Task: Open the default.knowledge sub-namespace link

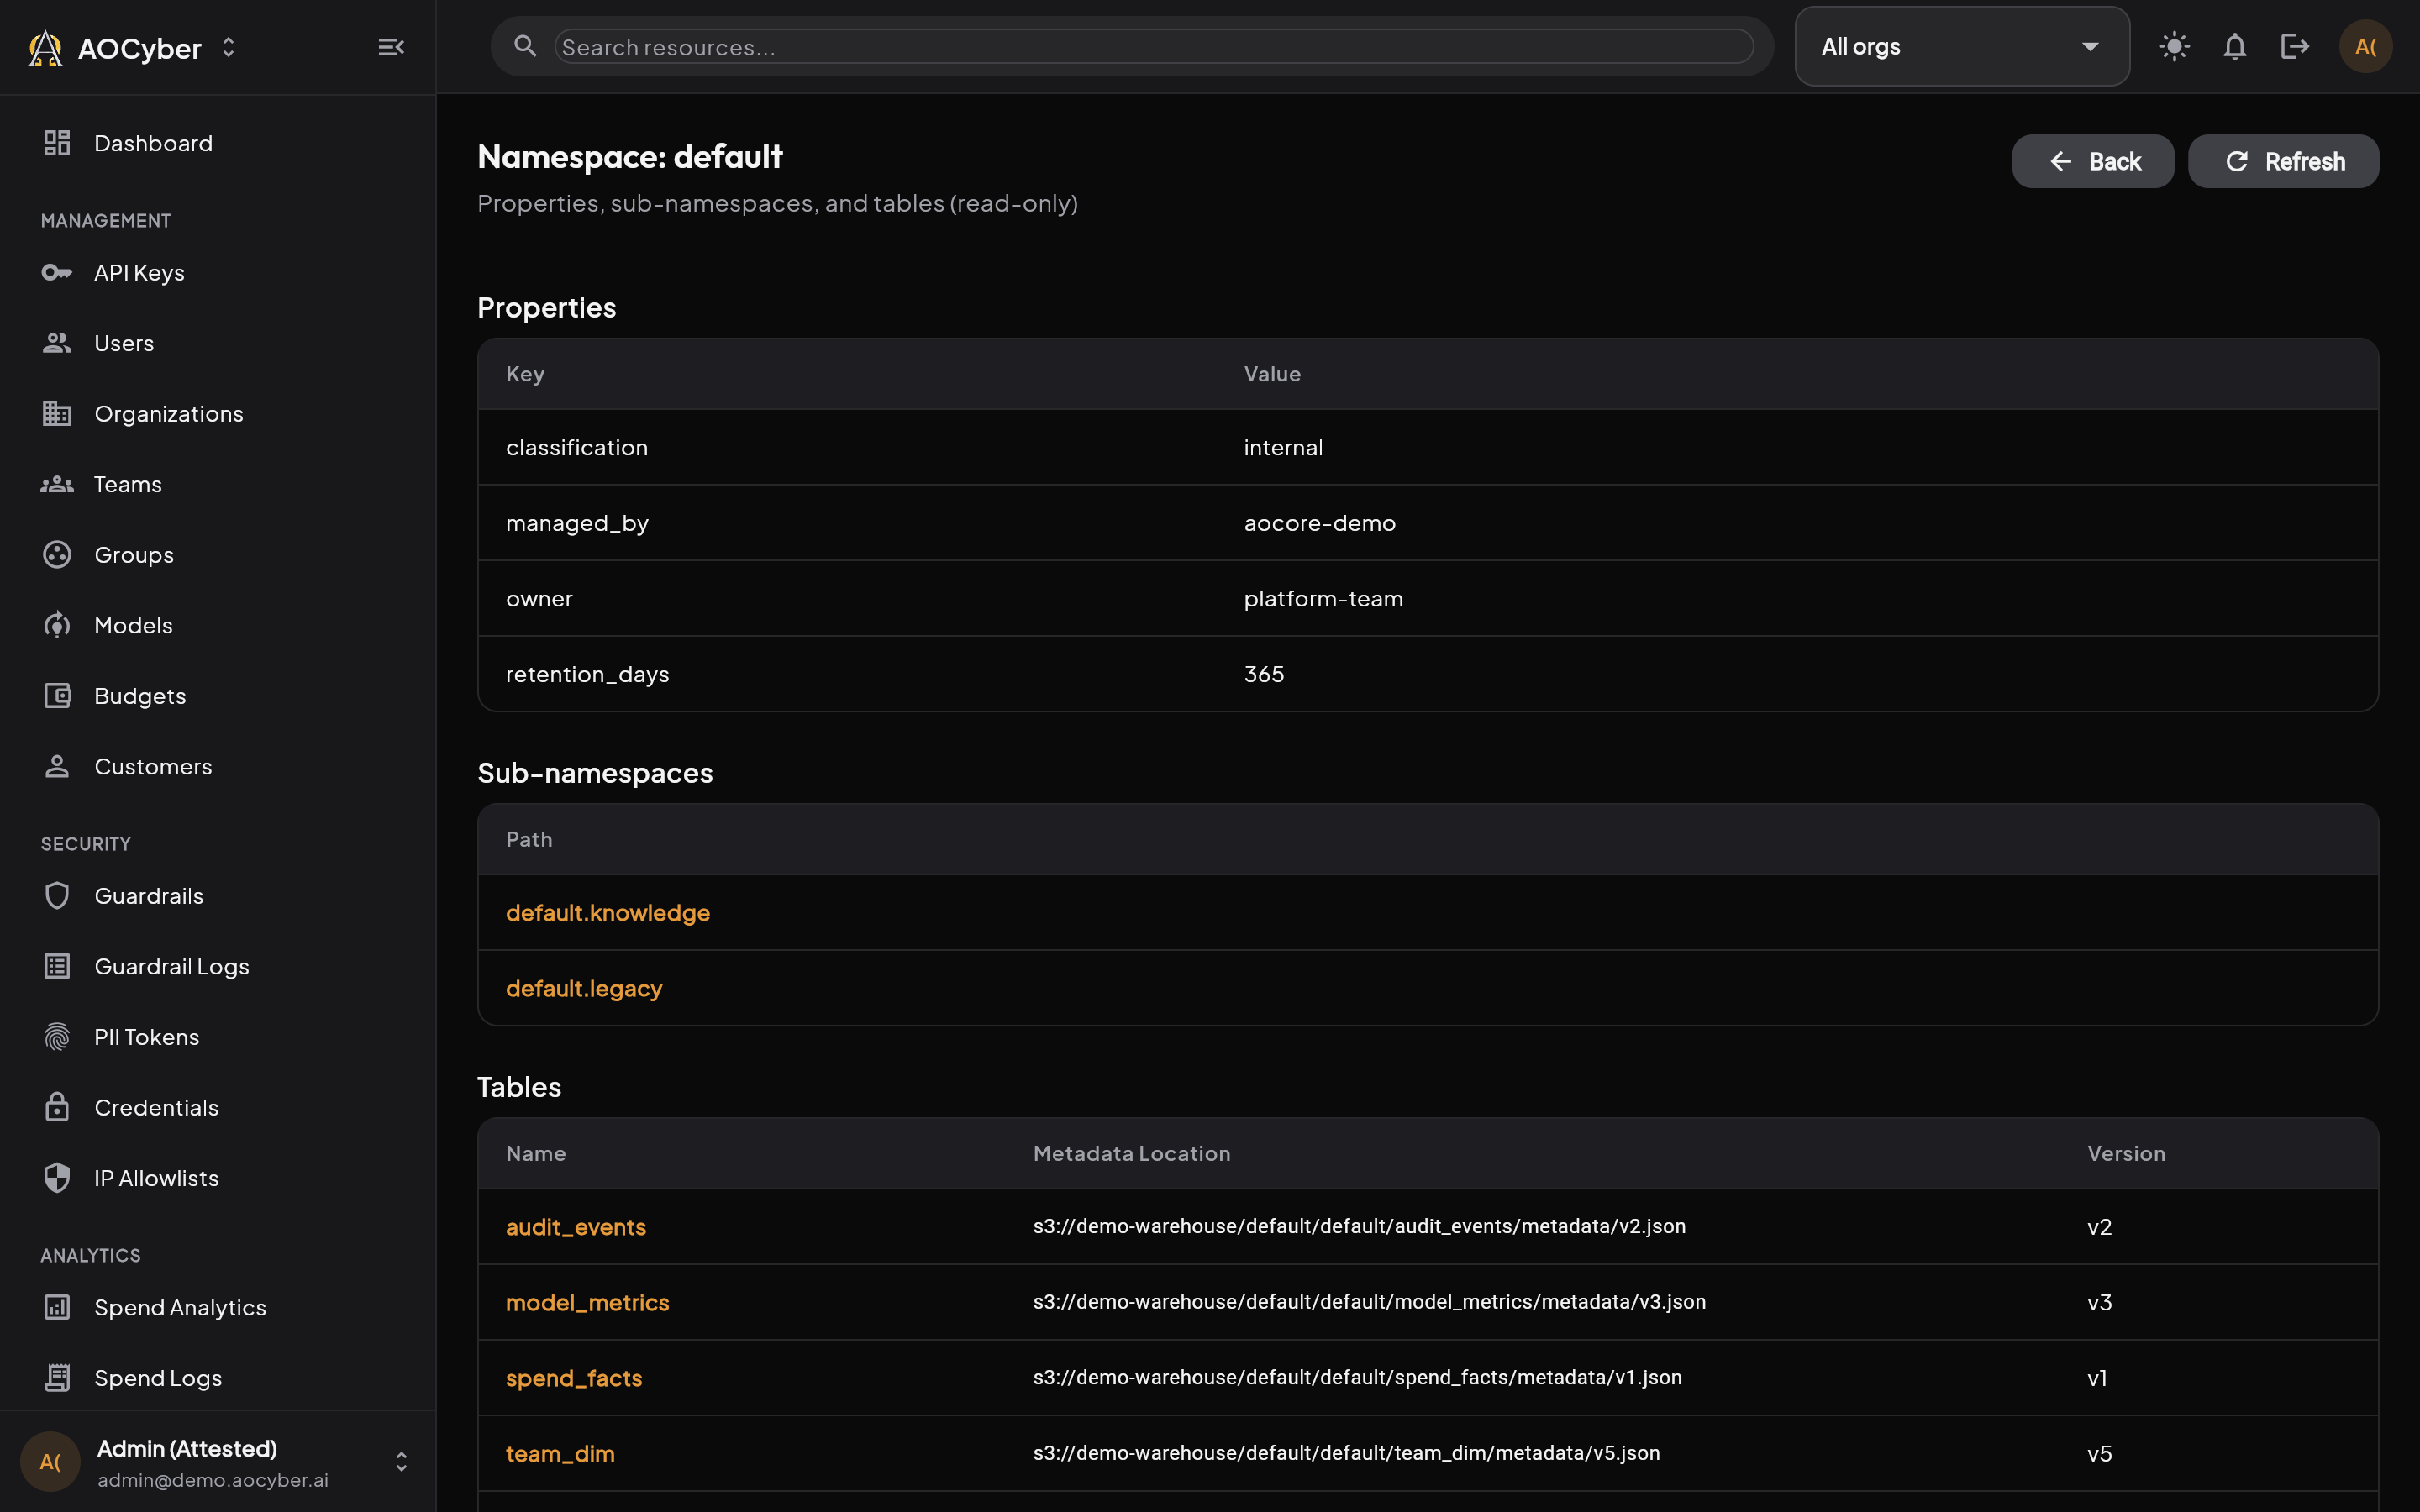Action: [607, 912]
